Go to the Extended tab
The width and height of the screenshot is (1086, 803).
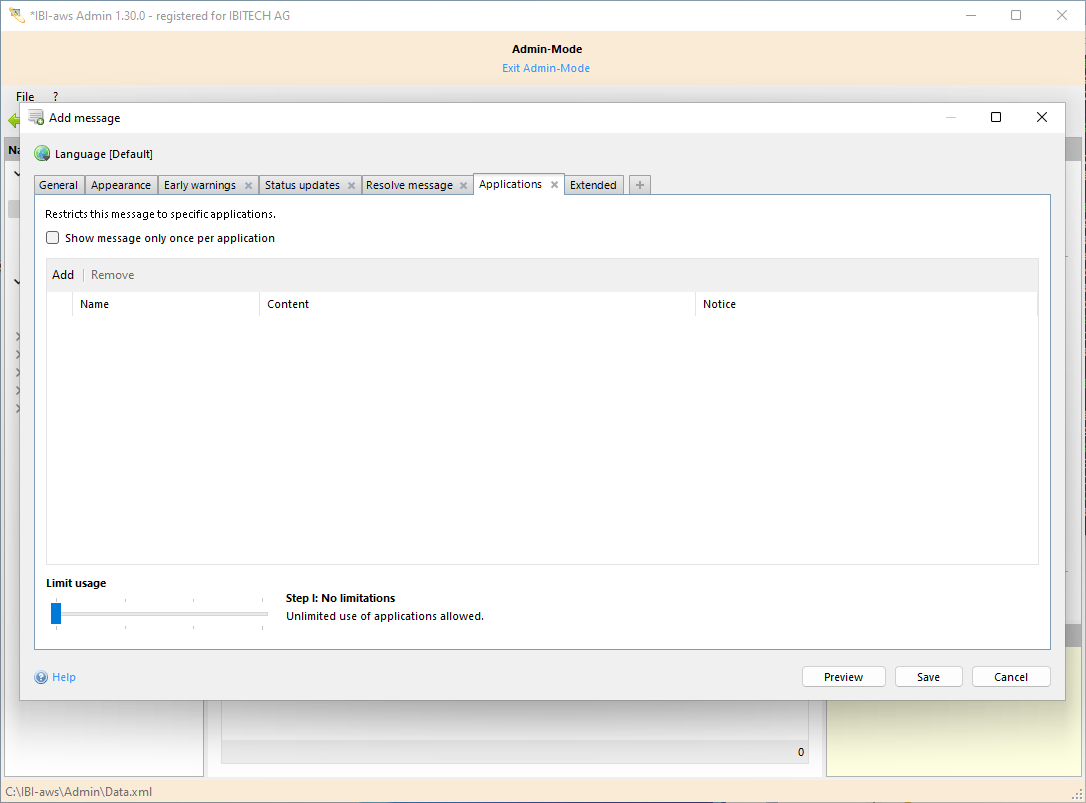pos(593,185)
